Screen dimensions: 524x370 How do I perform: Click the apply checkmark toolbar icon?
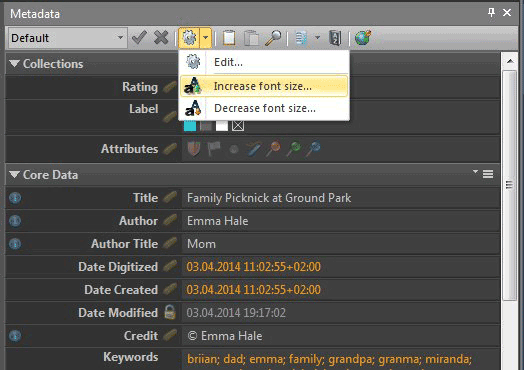tap(139, 37)
